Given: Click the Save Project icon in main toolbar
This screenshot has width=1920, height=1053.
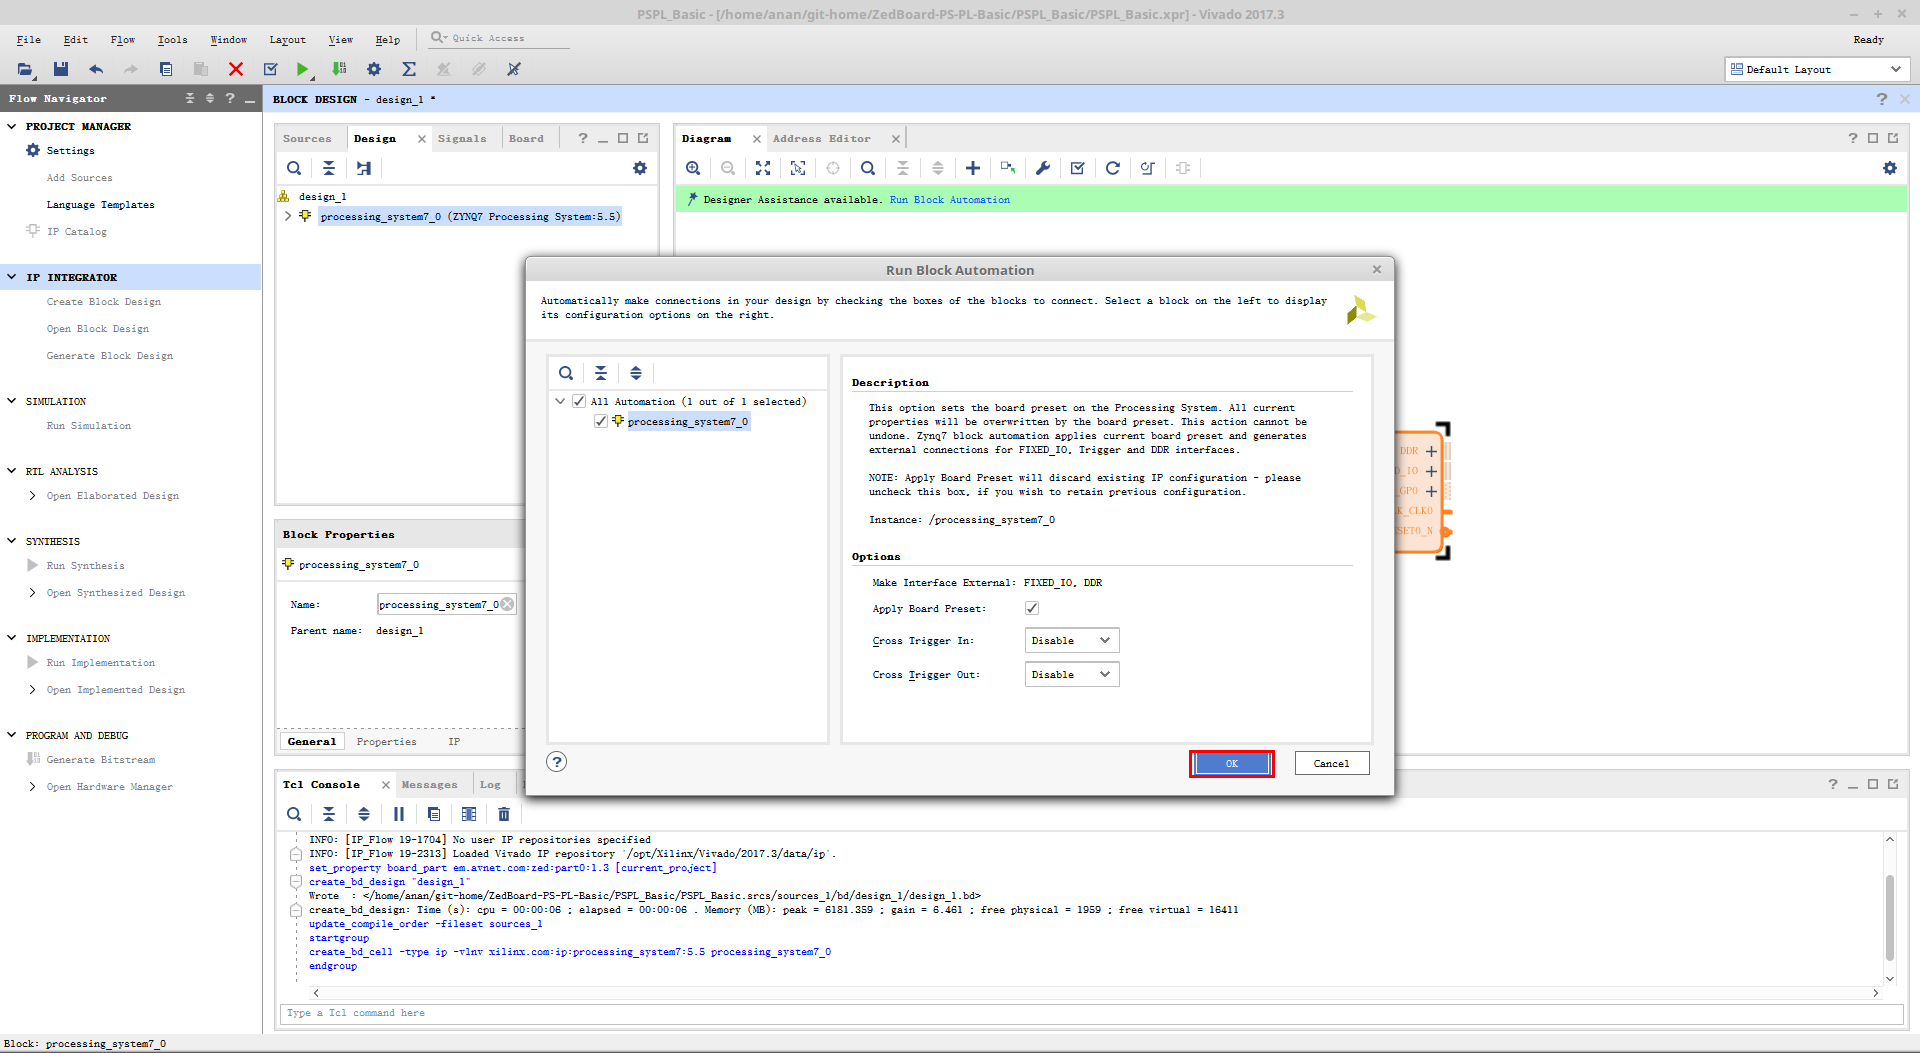Looking at the screenshot, I should pyautogui.click(x=61, y=69).
